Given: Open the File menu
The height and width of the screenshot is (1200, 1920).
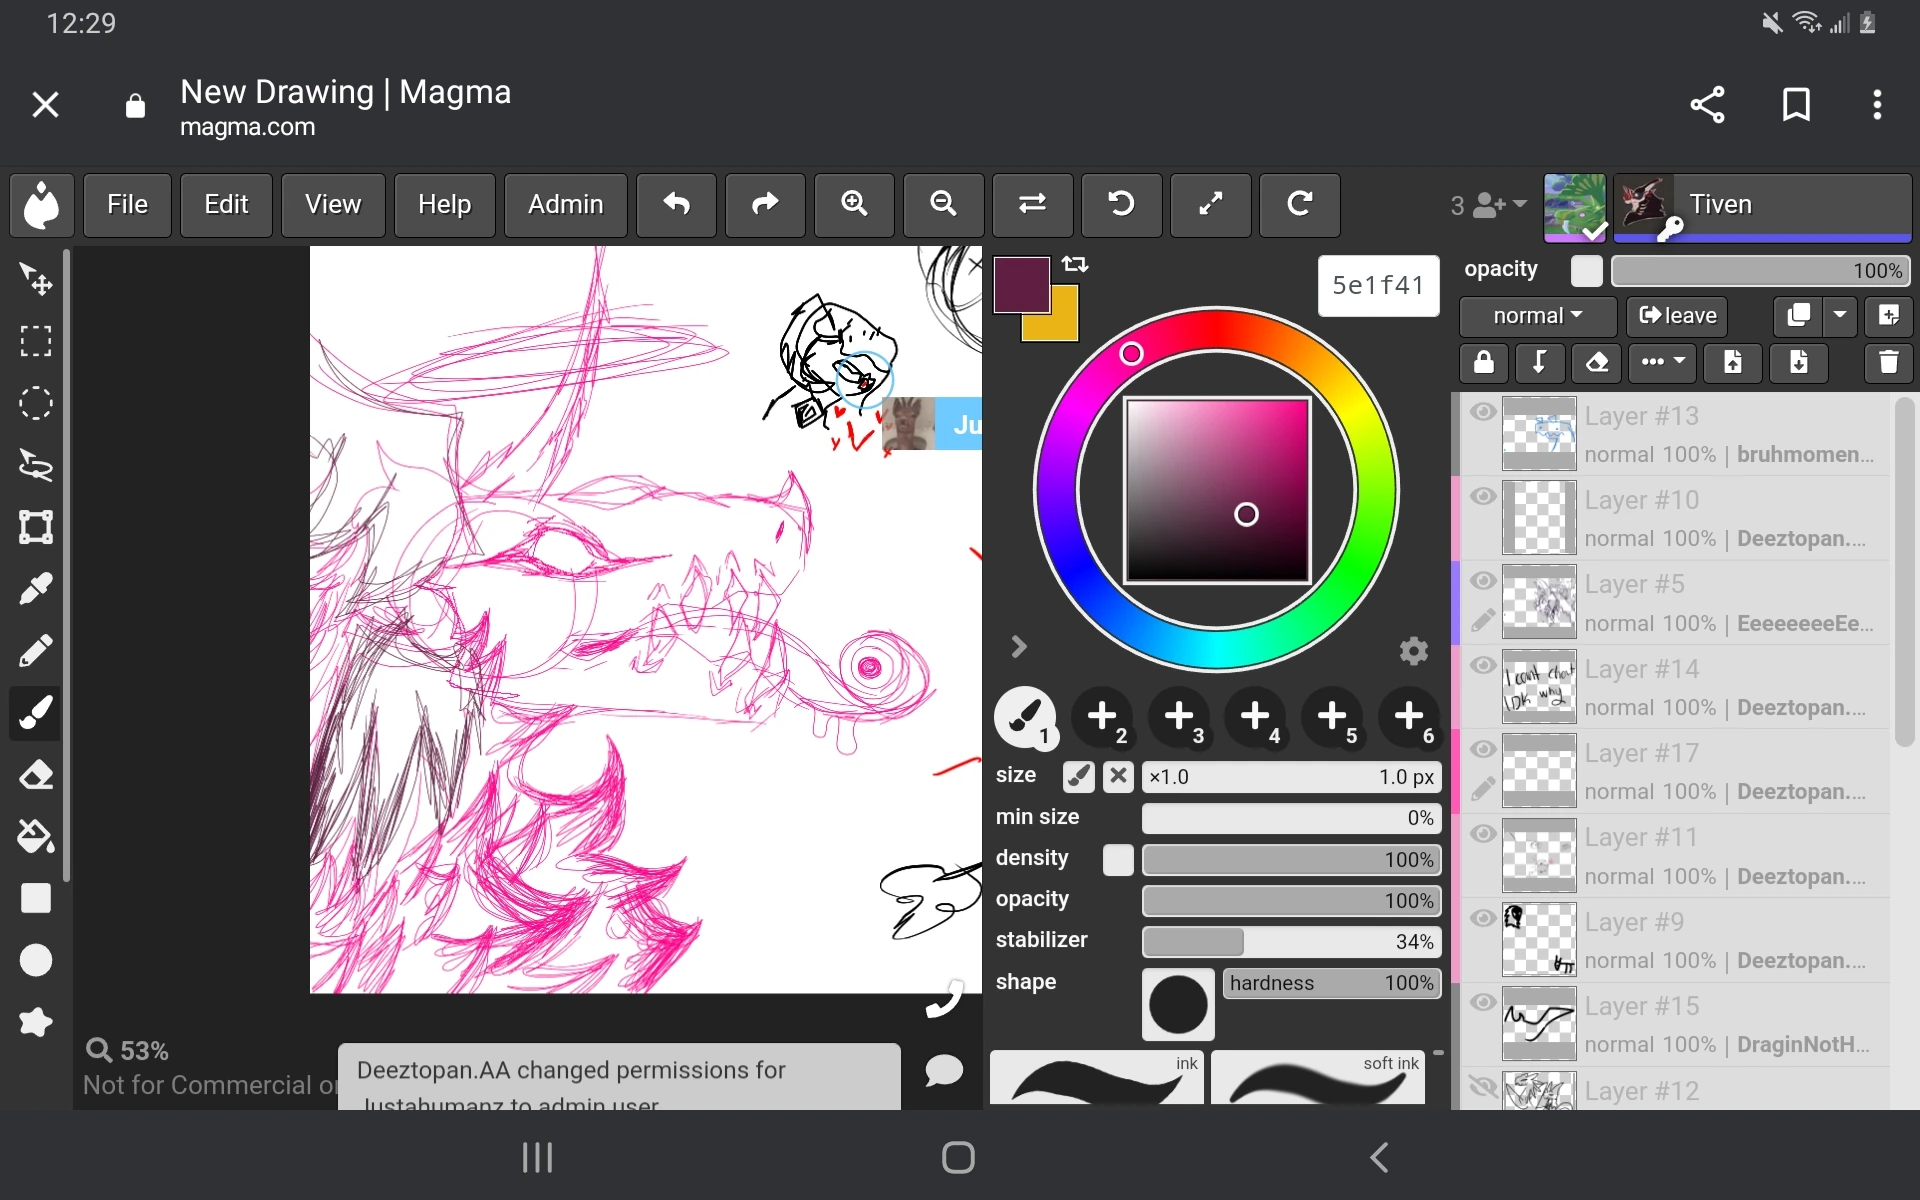Looking at the screenshot, I should (x=126, y=205).
